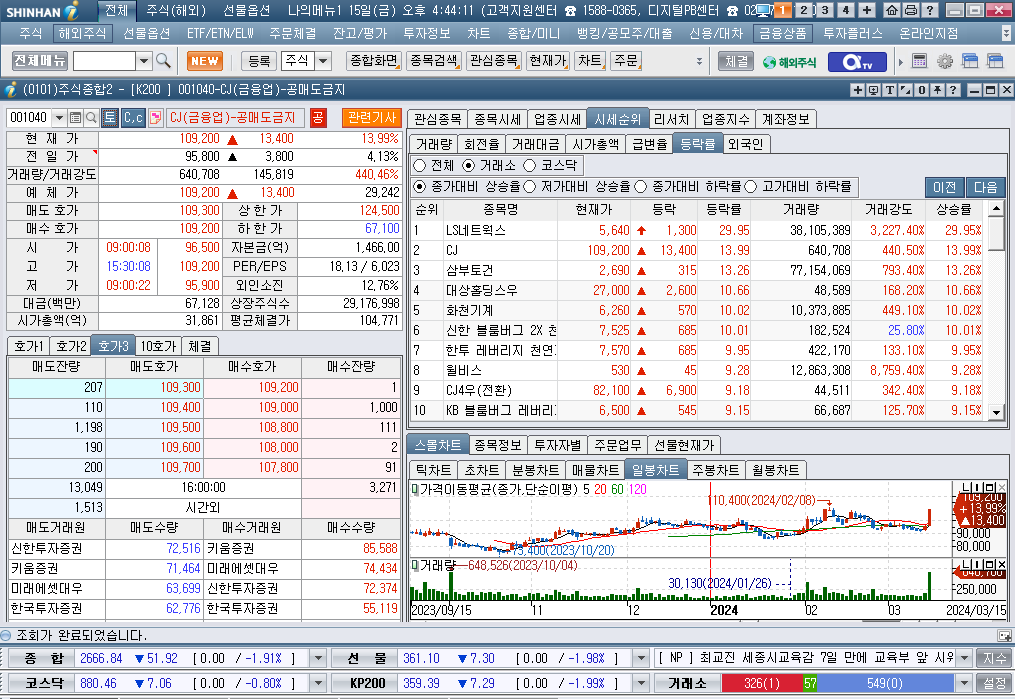Expand the top menu bar double chevron
The width and height of the screenshot is (1015, 699).
click(x=1006, y=33)
